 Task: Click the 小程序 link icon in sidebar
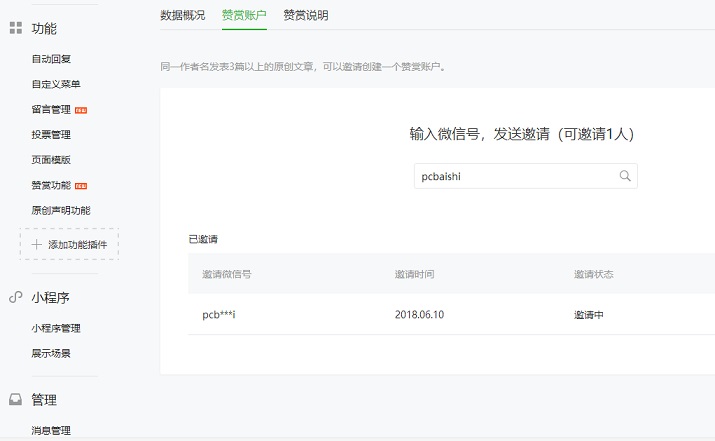click(15, 297)
